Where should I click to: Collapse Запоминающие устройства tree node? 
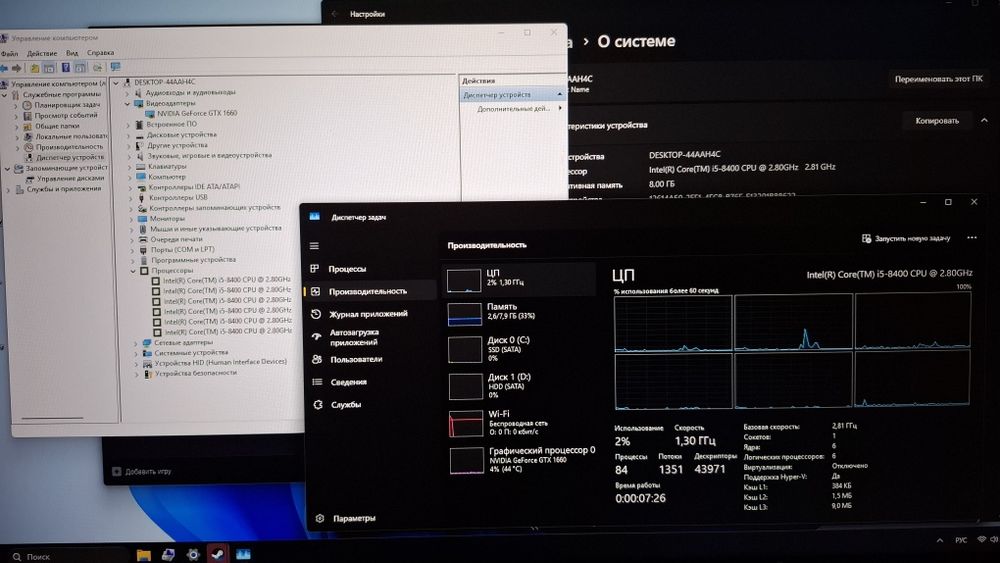pyautogui.click(x=7, y=169)
